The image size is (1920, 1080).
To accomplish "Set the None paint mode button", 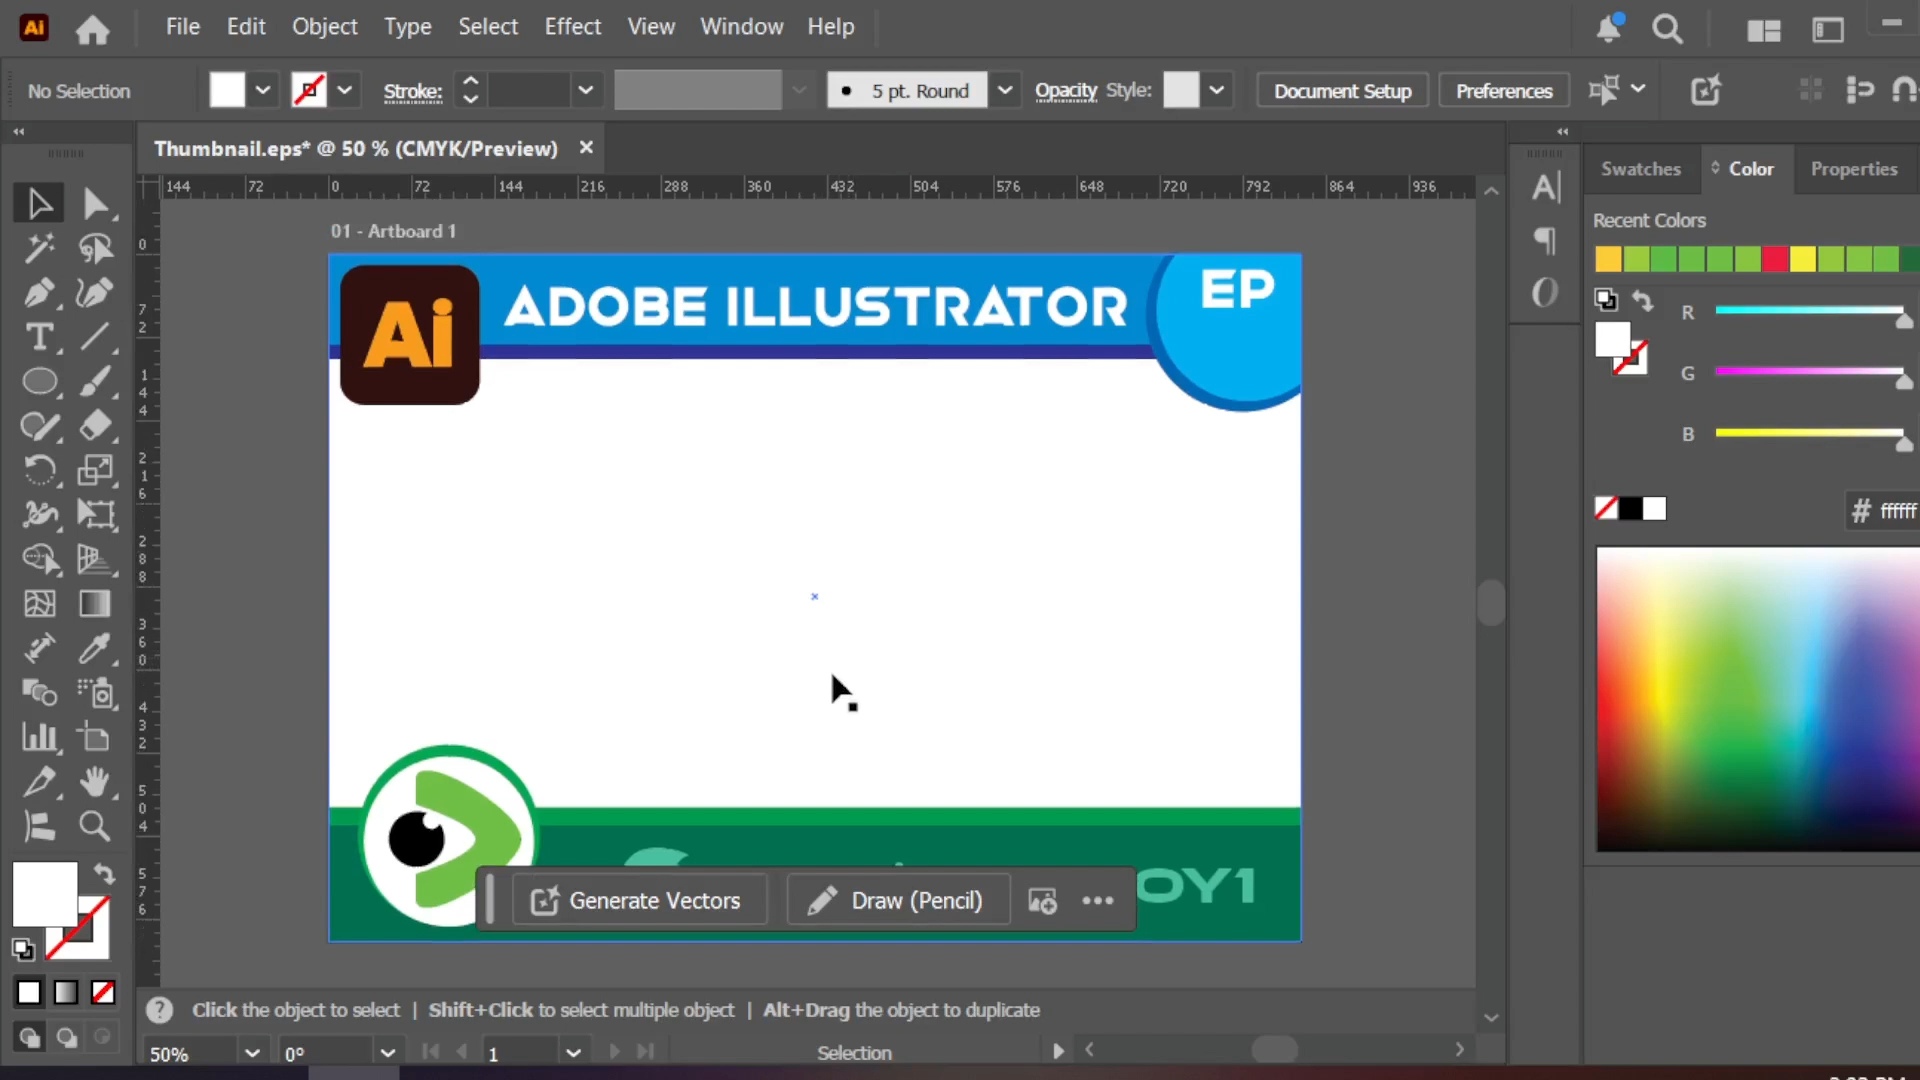I will click(103, 992).
